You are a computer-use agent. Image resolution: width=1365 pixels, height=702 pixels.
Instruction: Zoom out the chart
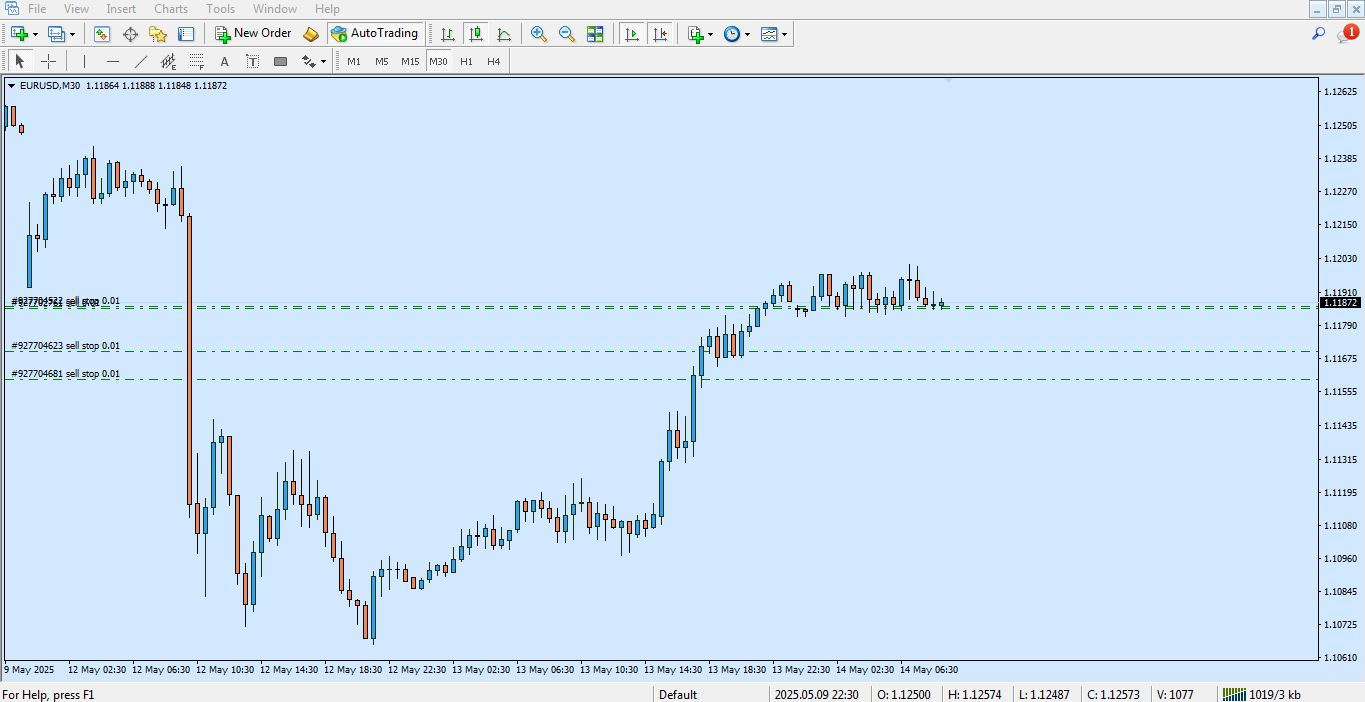coord(567,34)
